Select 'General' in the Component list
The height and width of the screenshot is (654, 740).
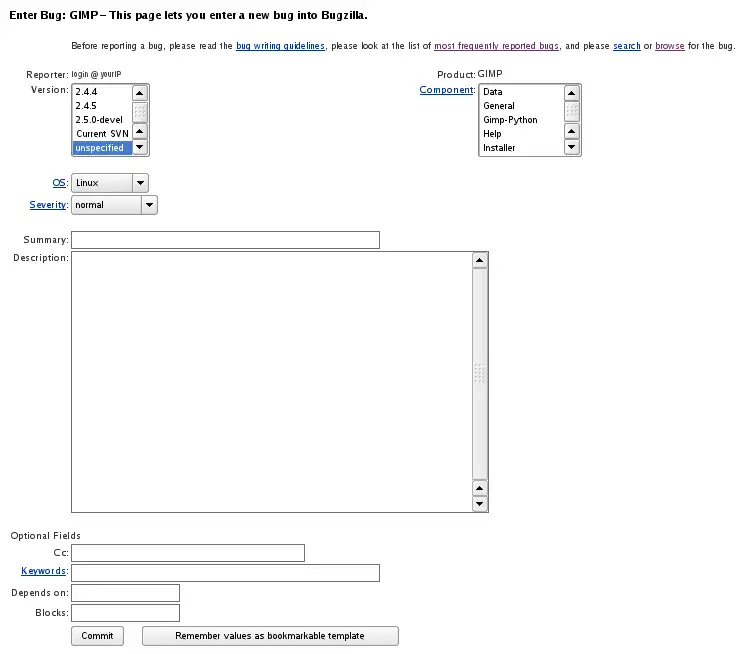(520, 106)
